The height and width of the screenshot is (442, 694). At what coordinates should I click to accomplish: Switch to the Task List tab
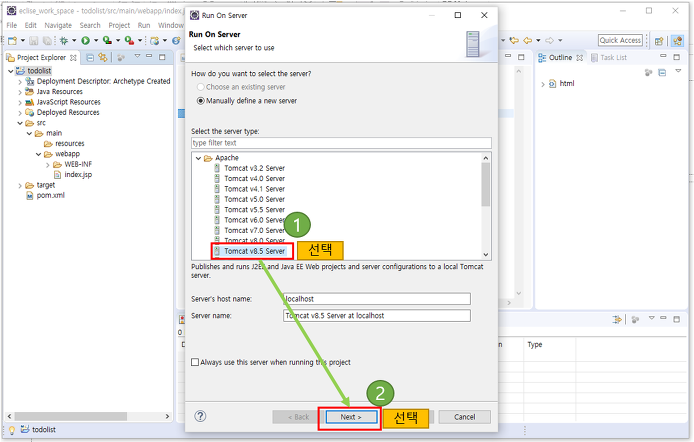[x=609, y=58]
